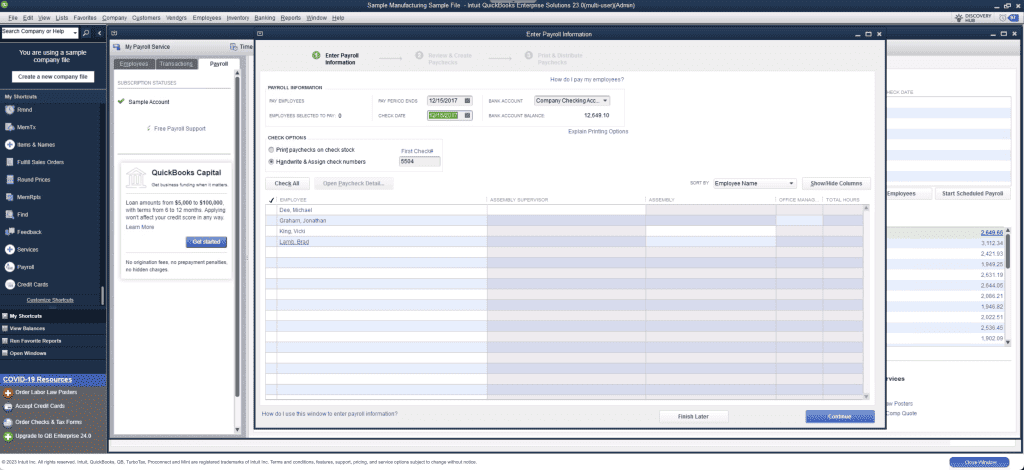This screenshot has width=1024, height=470.
Task: Open the Bank Account dropdown
Action: tap(571, 101)
